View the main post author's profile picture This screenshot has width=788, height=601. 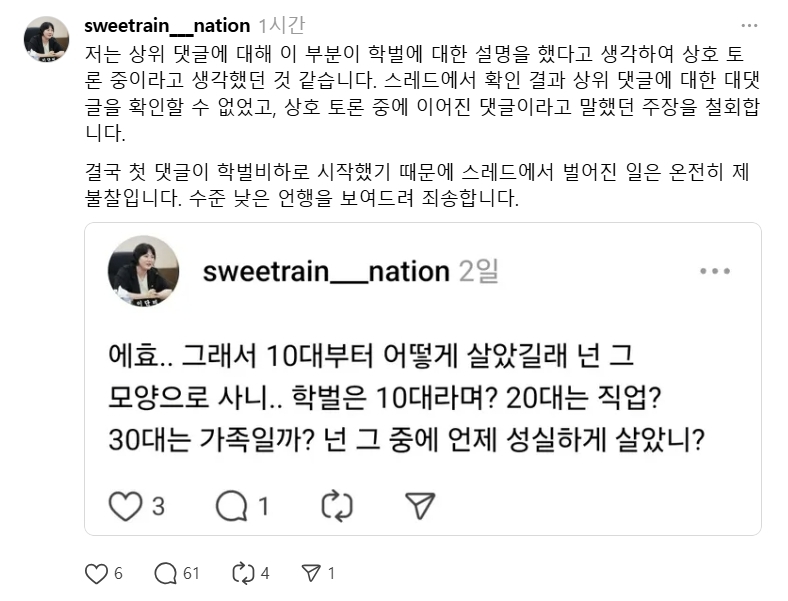pos(46,39)
